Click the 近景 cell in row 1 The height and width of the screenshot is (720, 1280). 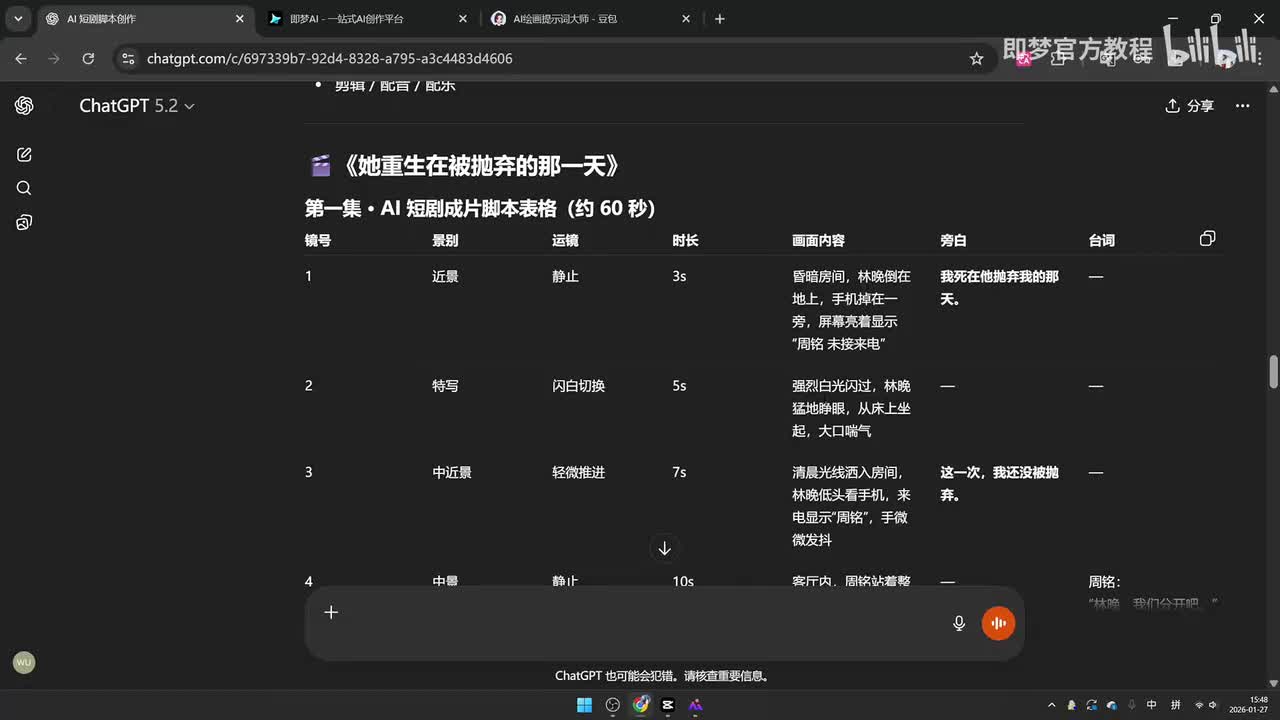tap(445, 276)
